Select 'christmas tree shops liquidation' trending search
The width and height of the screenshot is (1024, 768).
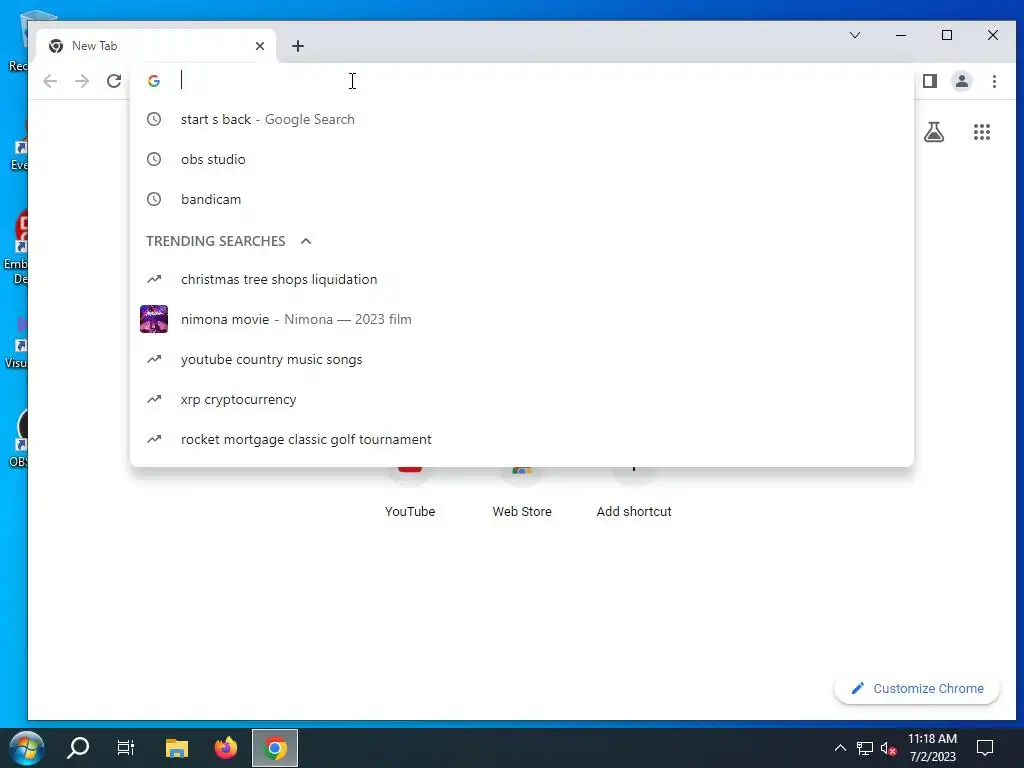tap(522, 280)
